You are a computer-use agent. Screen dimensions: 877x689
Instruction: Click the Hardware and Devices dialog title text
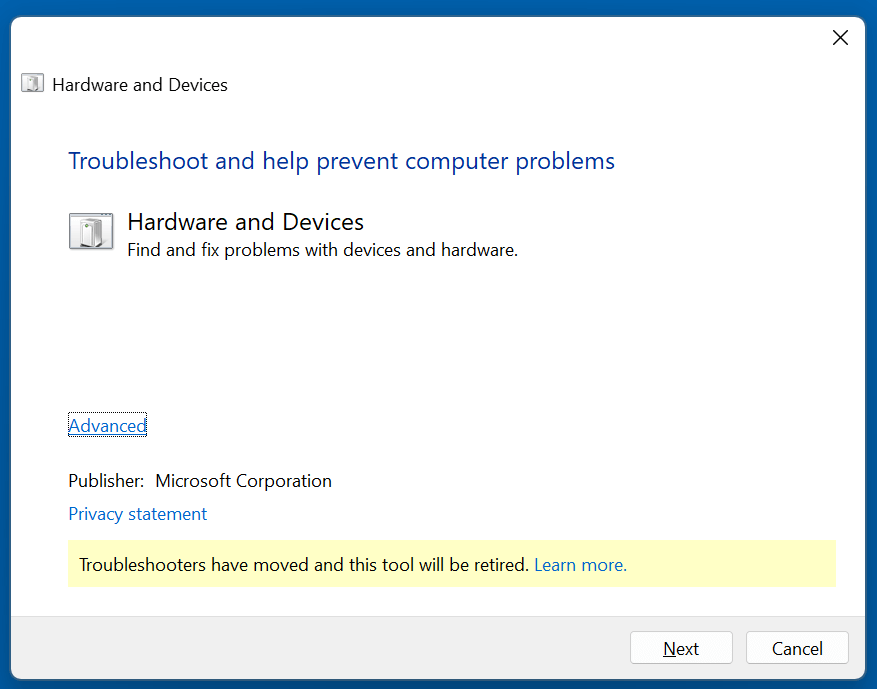139,84
